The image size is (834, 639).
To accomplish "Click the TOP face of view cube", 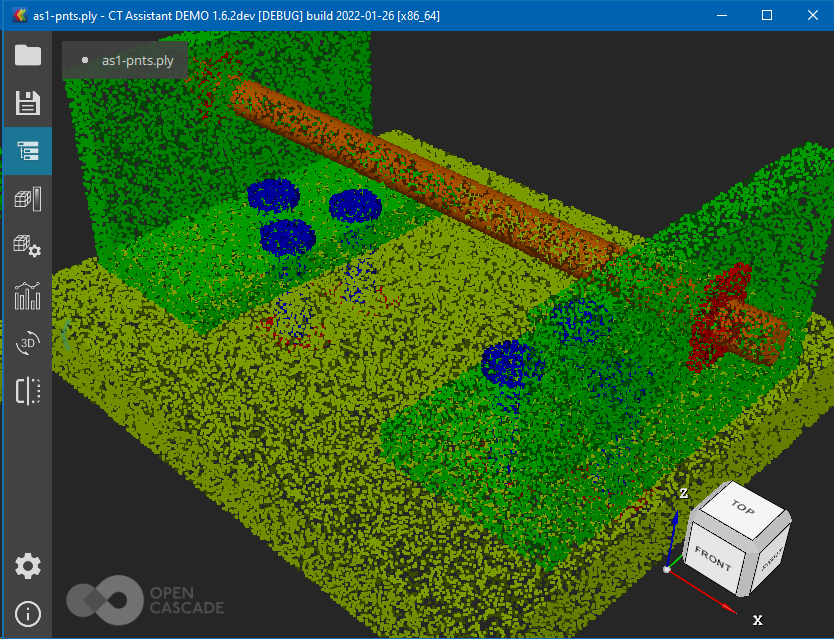I will coord(741,511).
